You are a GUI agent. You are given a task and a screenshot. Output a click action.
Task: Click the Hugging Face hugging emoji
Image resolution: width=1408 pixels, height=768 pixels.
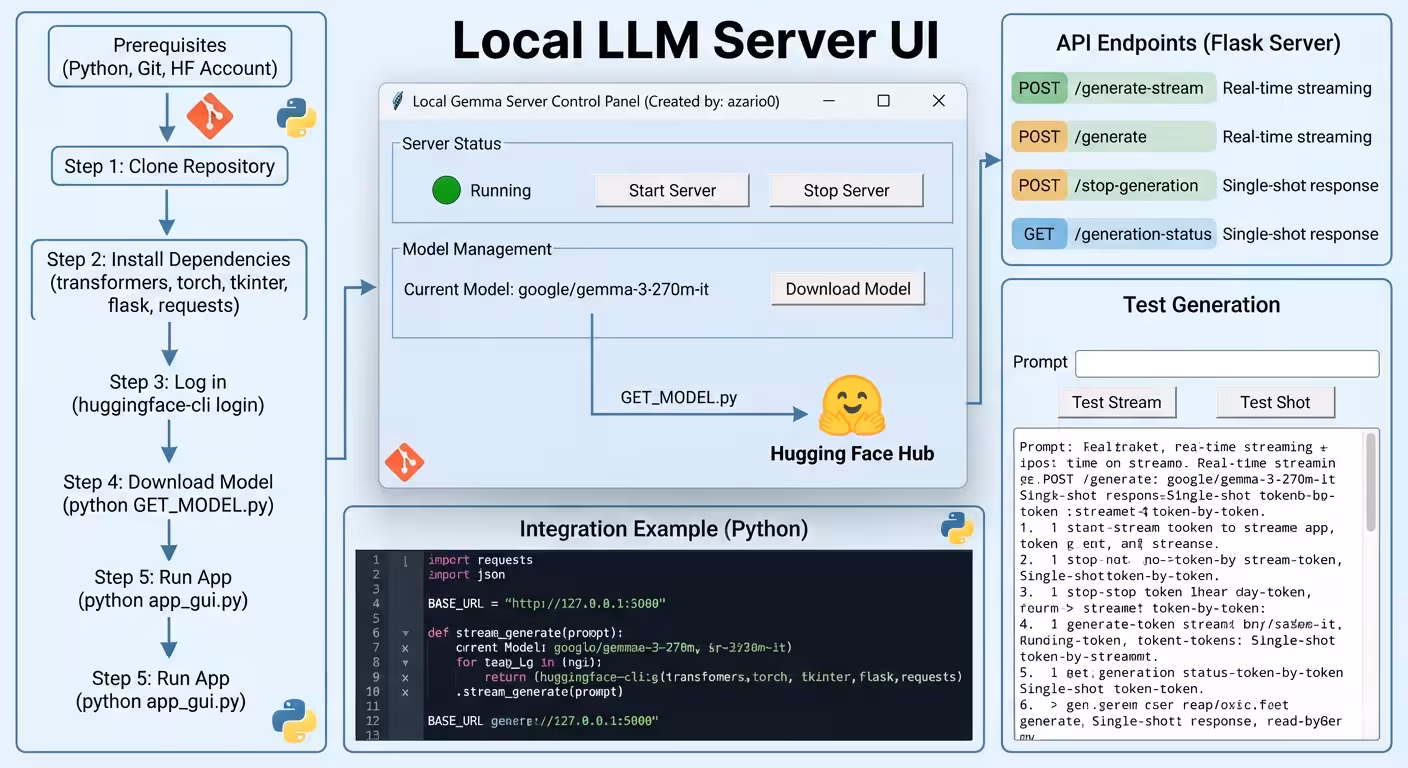[x=852, y=406]
